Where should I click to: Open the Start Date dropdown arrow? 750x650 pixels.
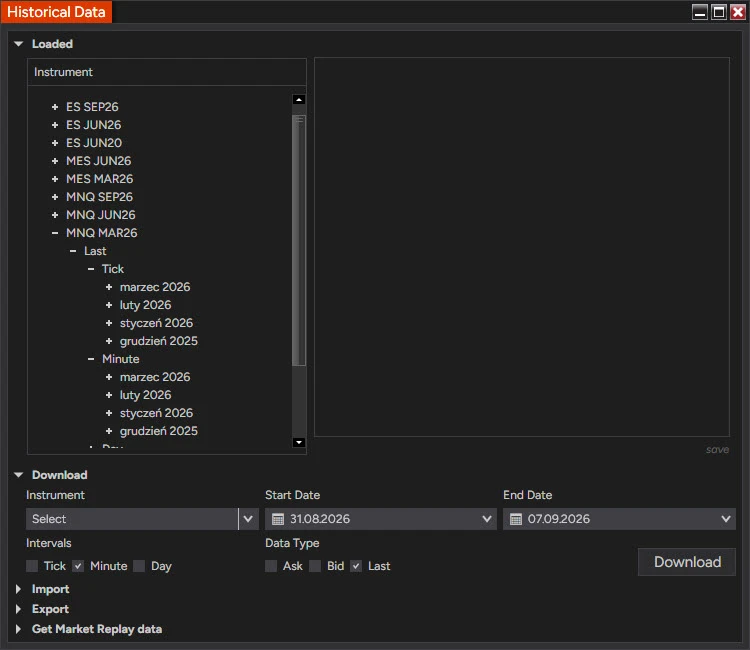click(487, 519)
